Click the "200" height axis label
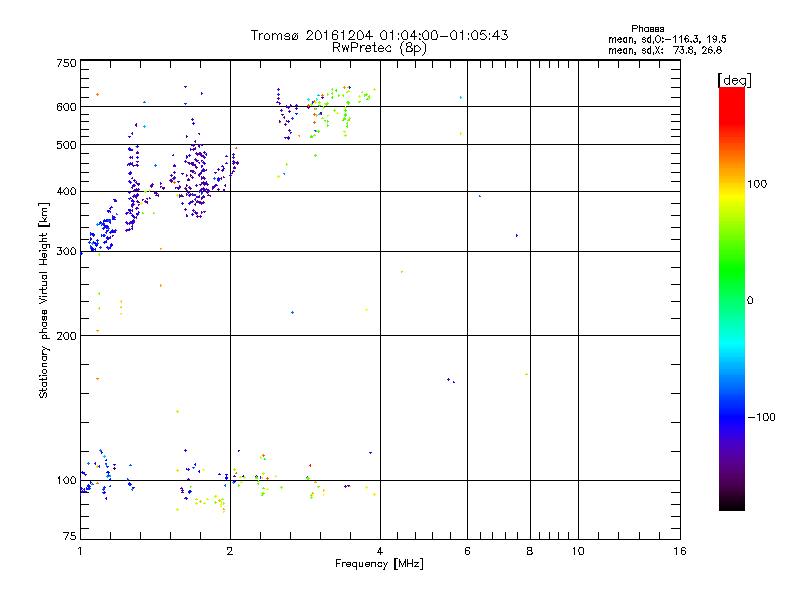The height and width of the screenshot is (600, 800). (66, 336)
